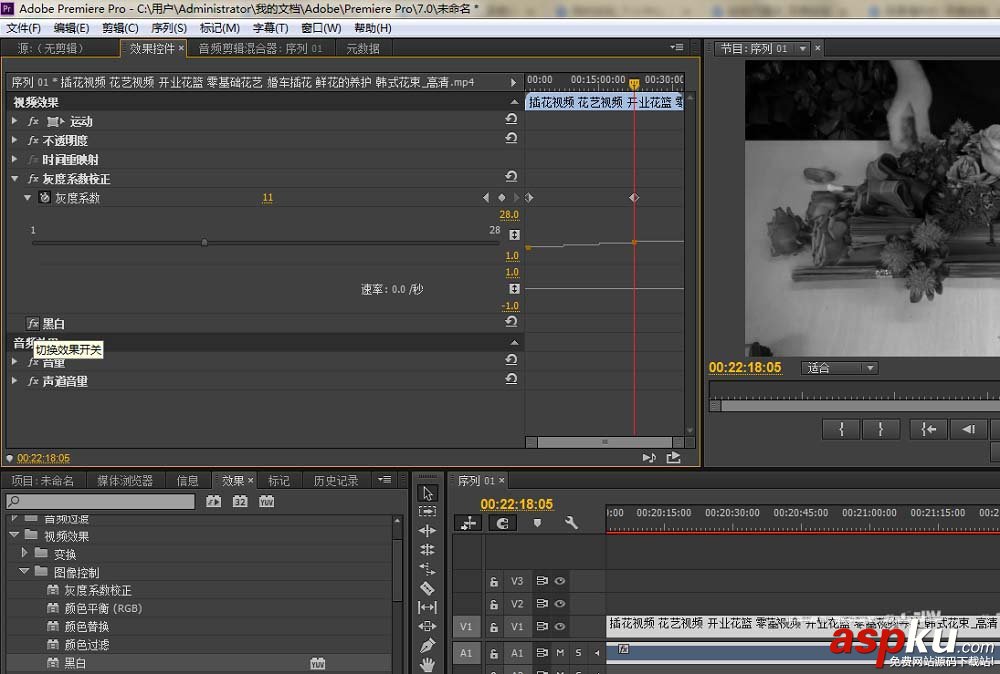Click stopwatch icon for 灰度系数 animation
Viewport: 1000px width, 674px height.
[x=44, y=198]
